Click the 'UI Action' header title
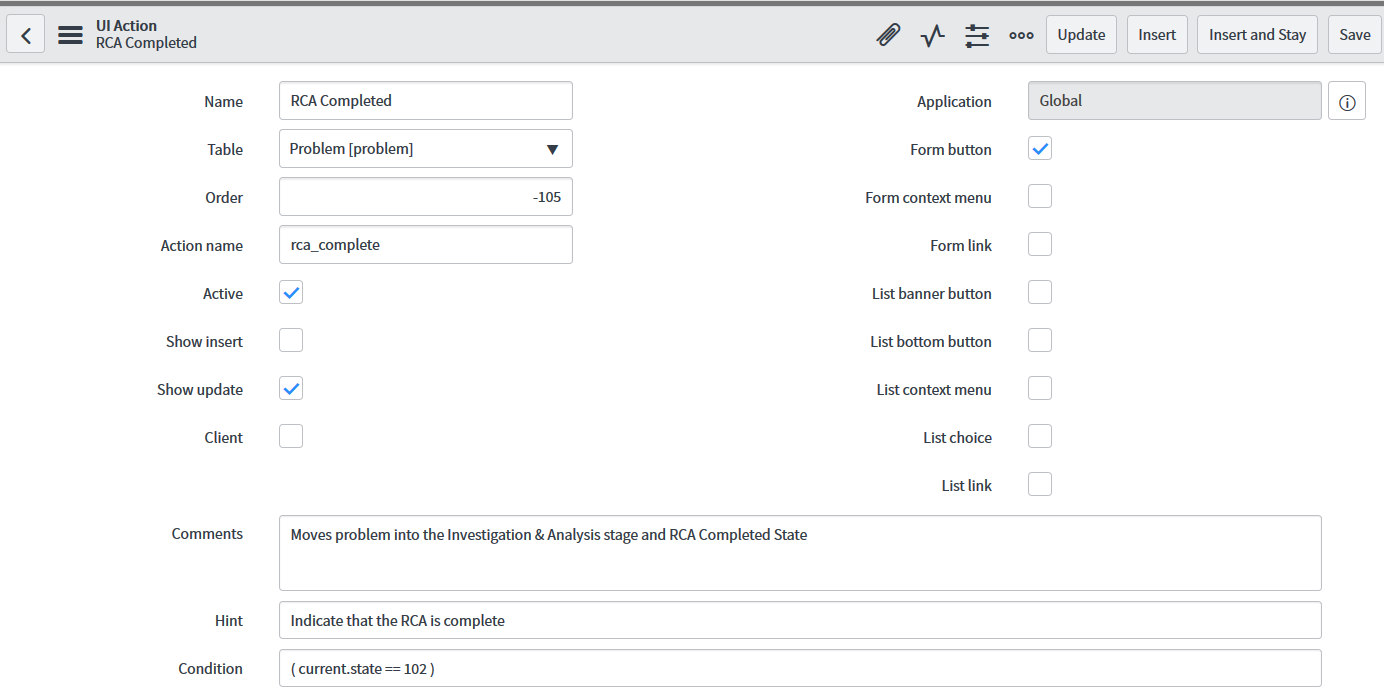The width and height of the screenshot is (1384, 687). pyautogui.click(x=126, y=26)
